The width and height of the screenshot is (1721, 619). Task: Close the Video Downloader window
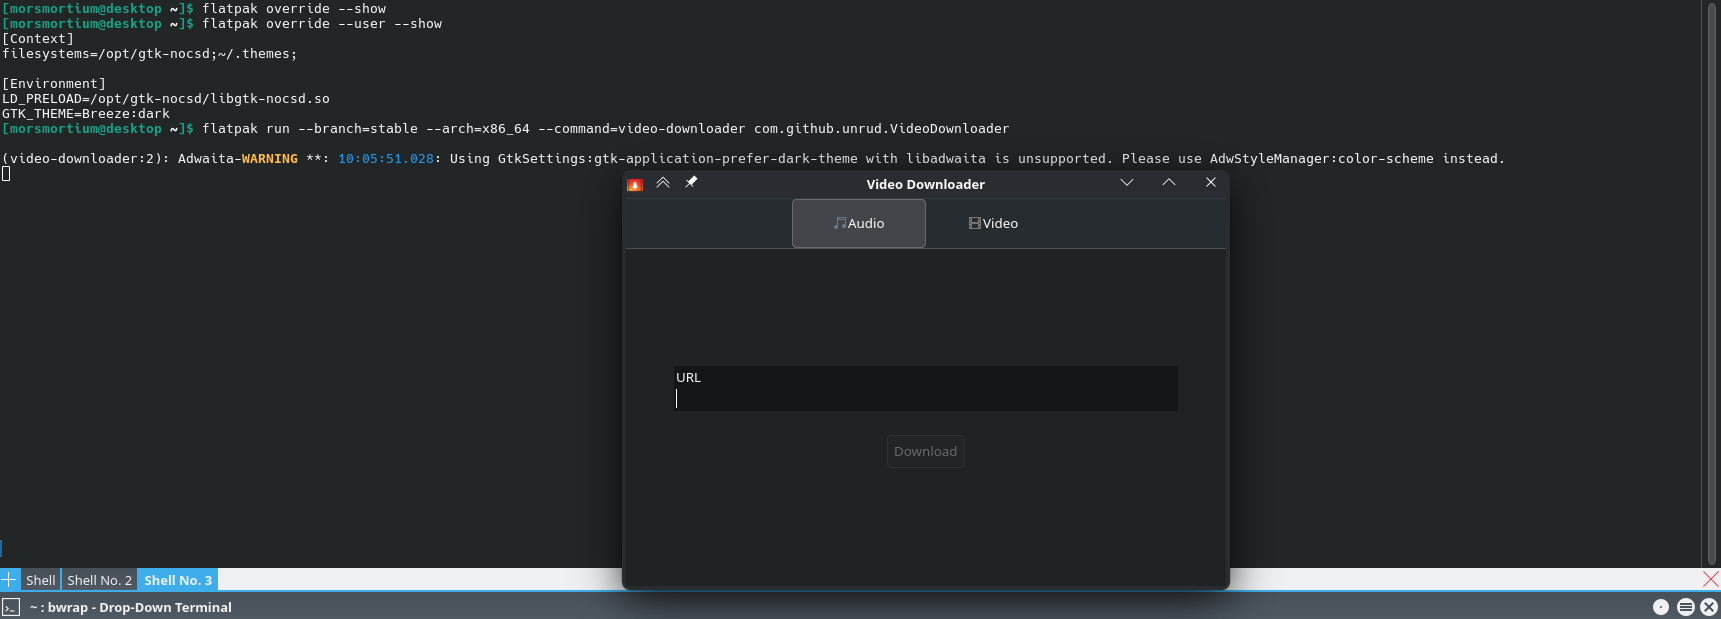(x=1211, y=183)
